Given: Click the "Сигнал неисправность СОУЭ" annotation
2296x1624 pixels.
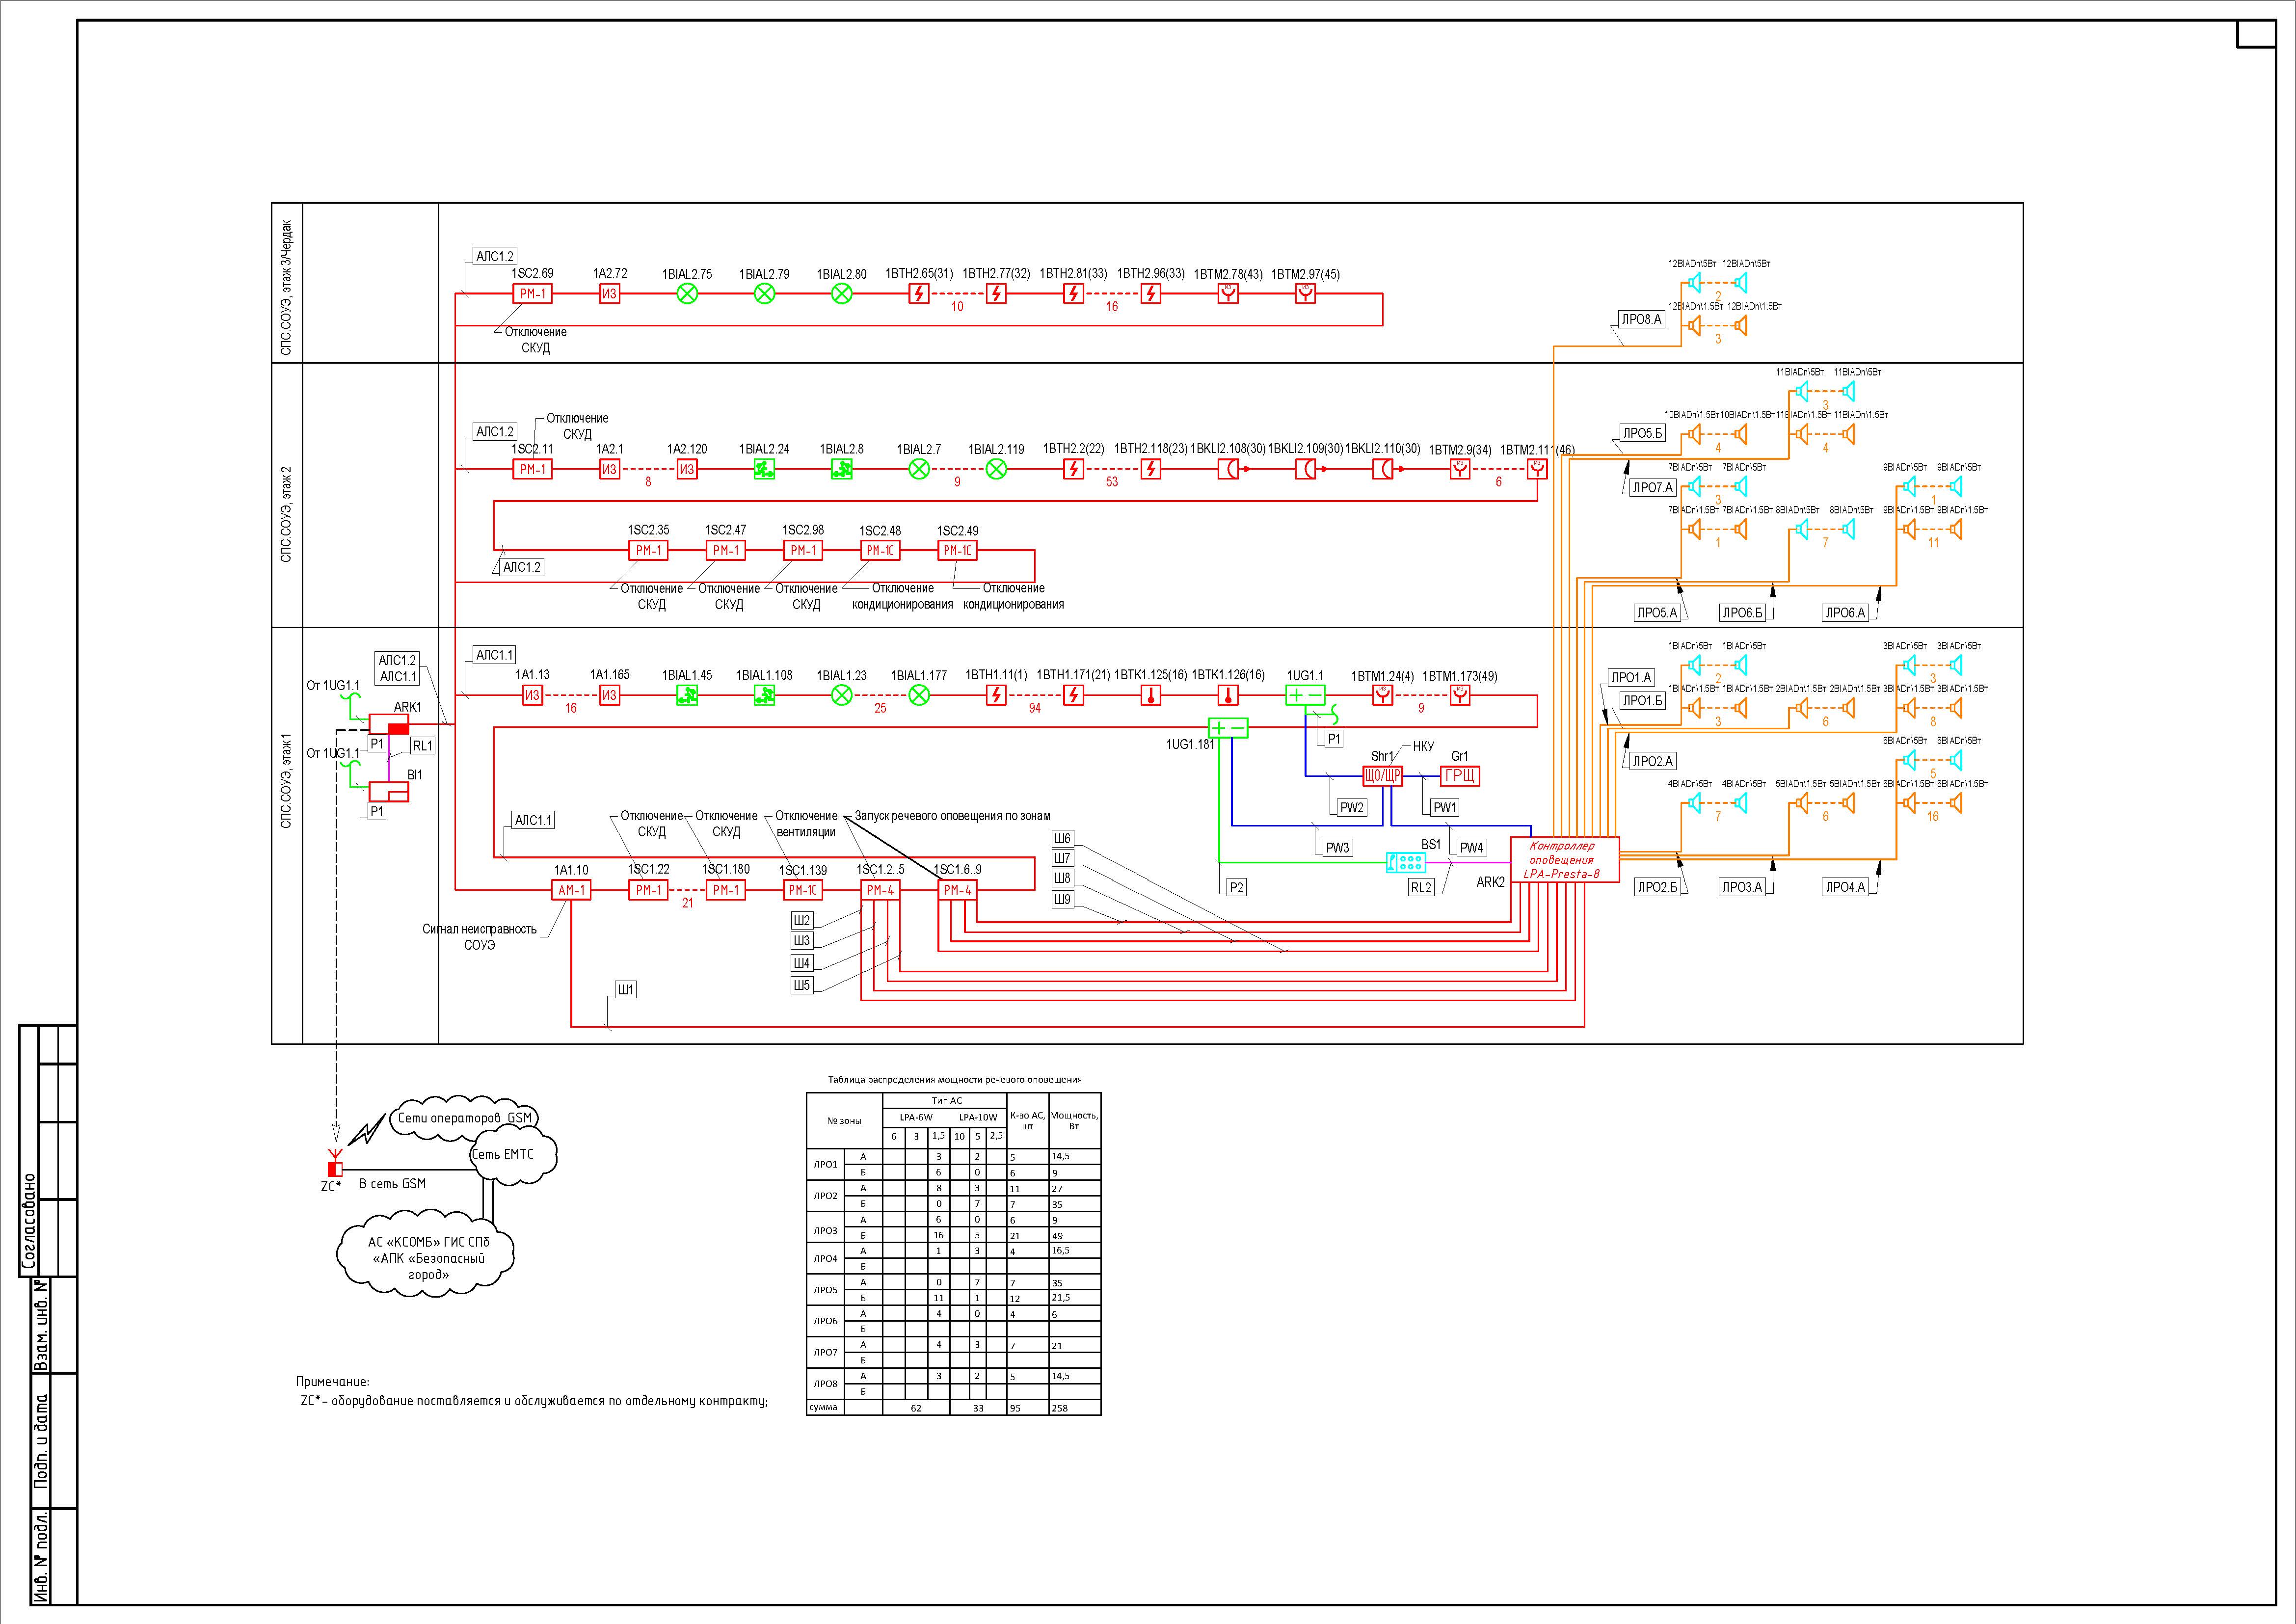Looking at the screenshot, I should 480,937.
